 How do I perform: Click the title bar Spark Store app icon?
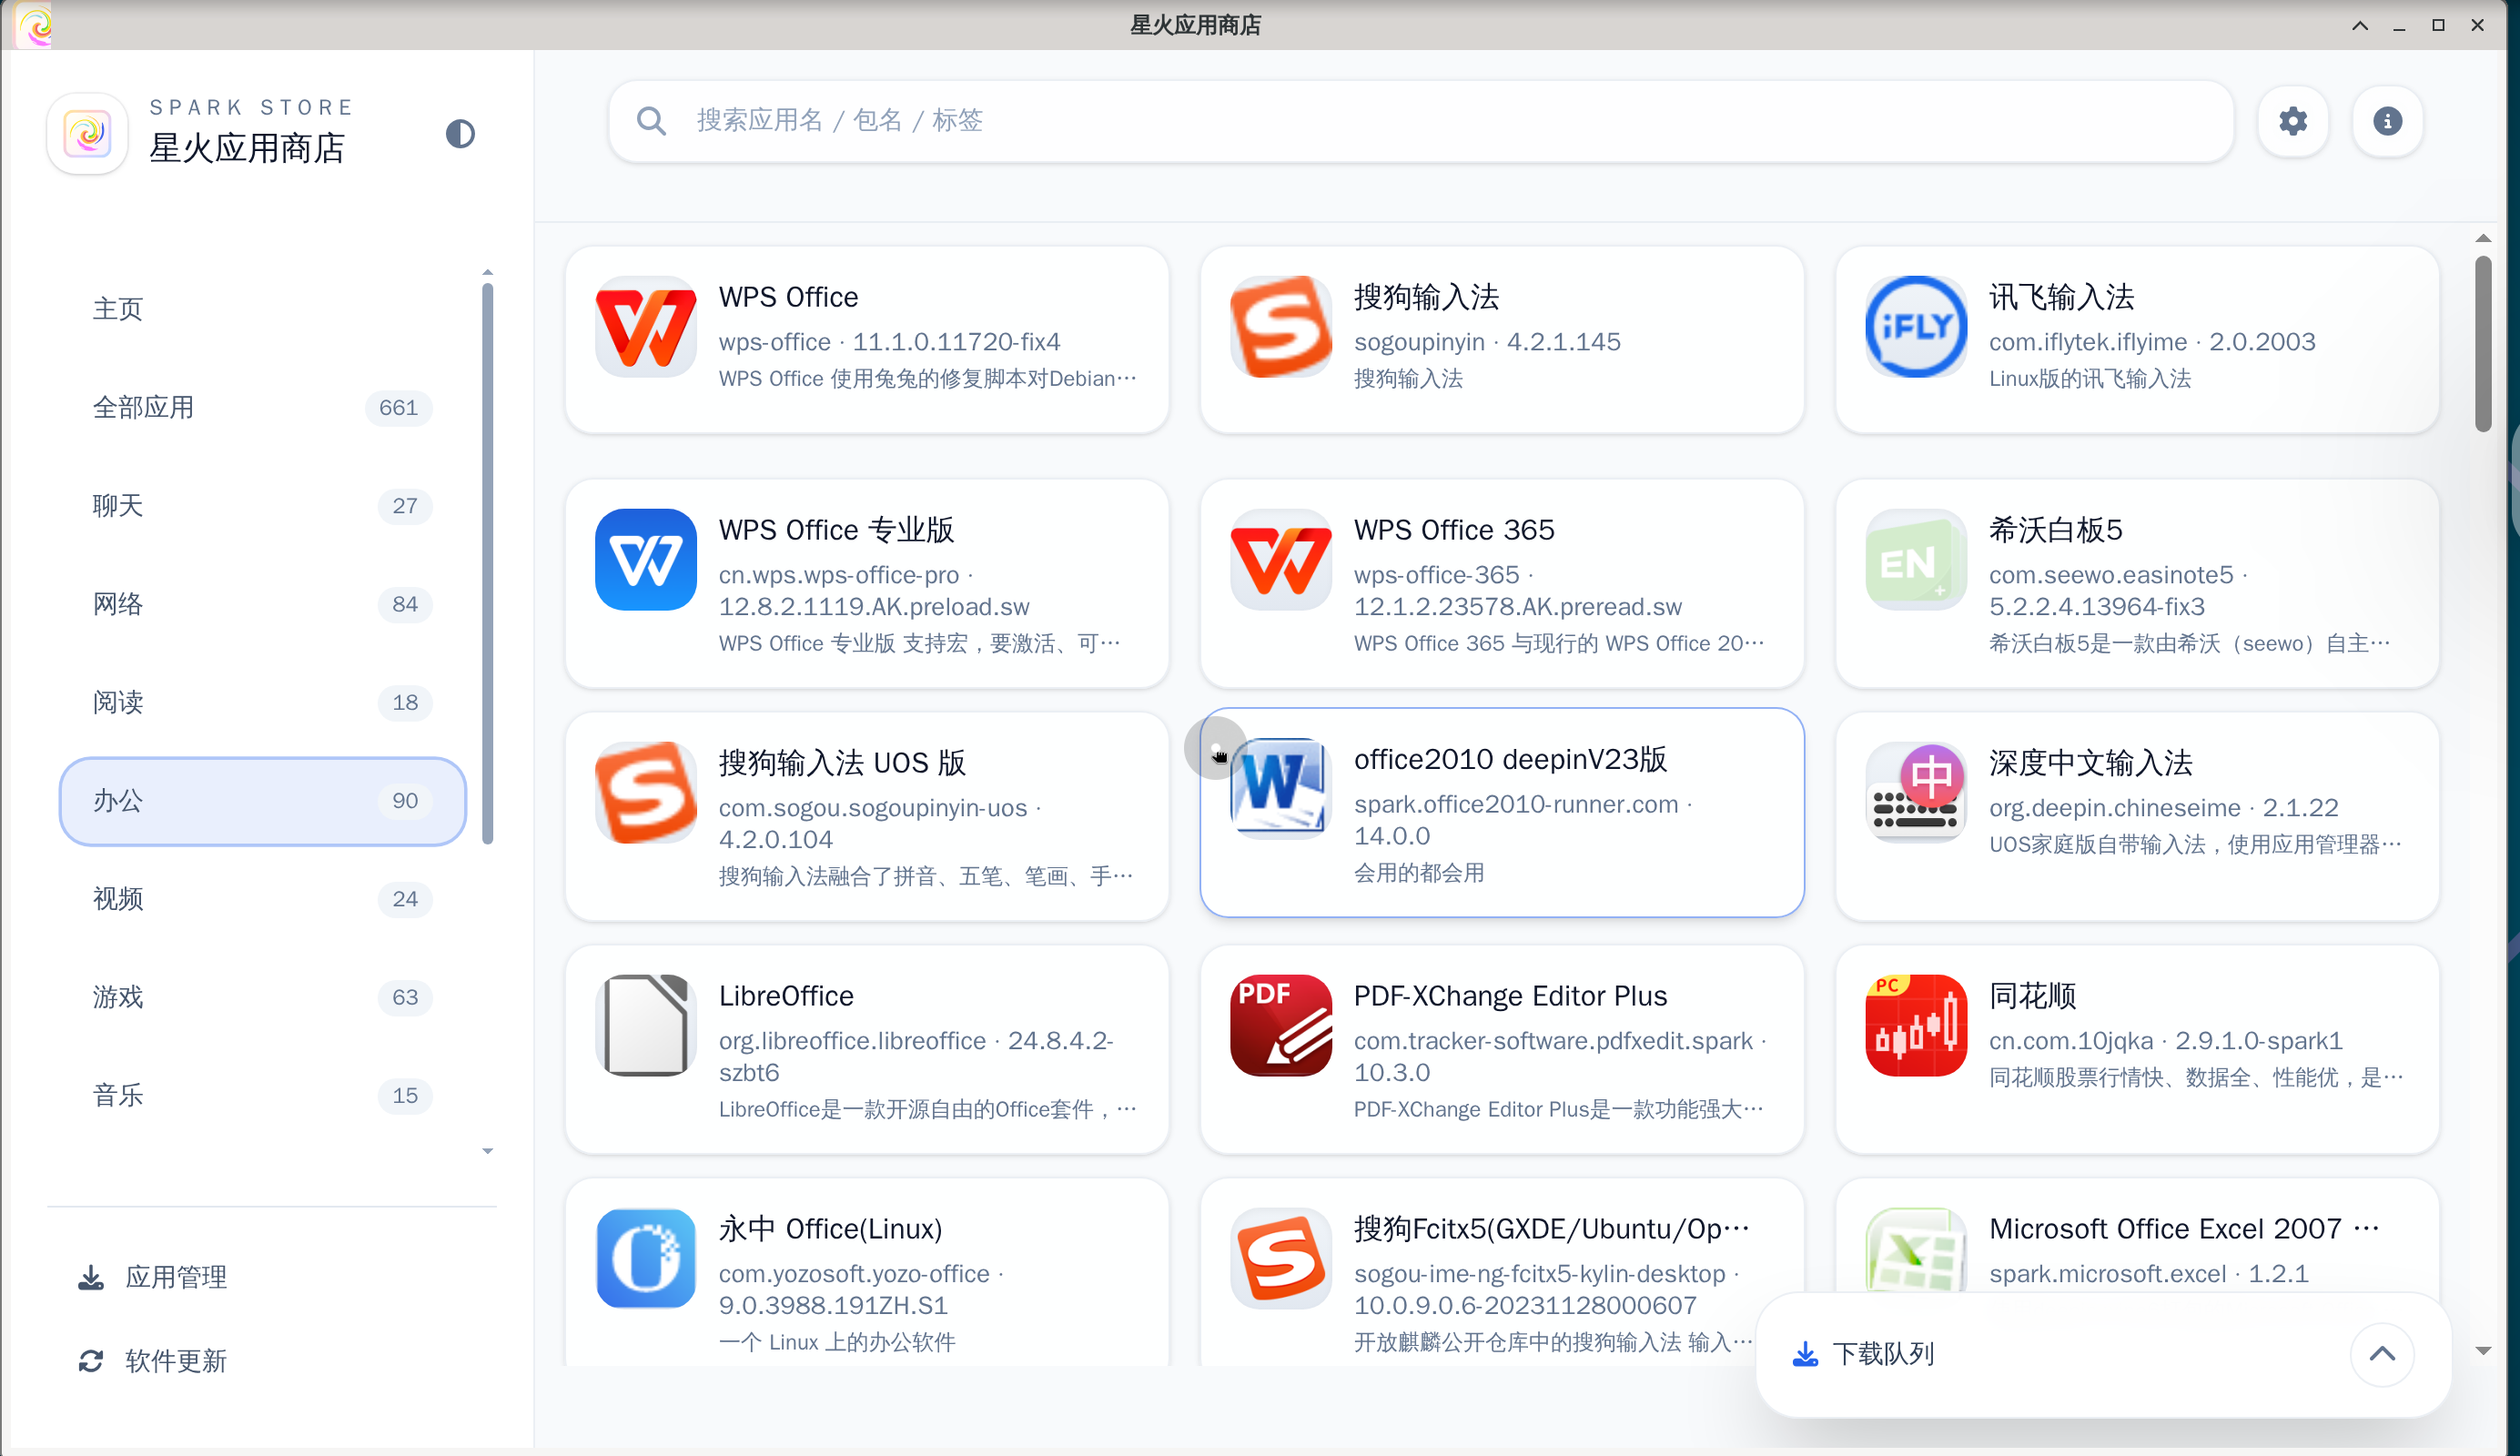35,25
